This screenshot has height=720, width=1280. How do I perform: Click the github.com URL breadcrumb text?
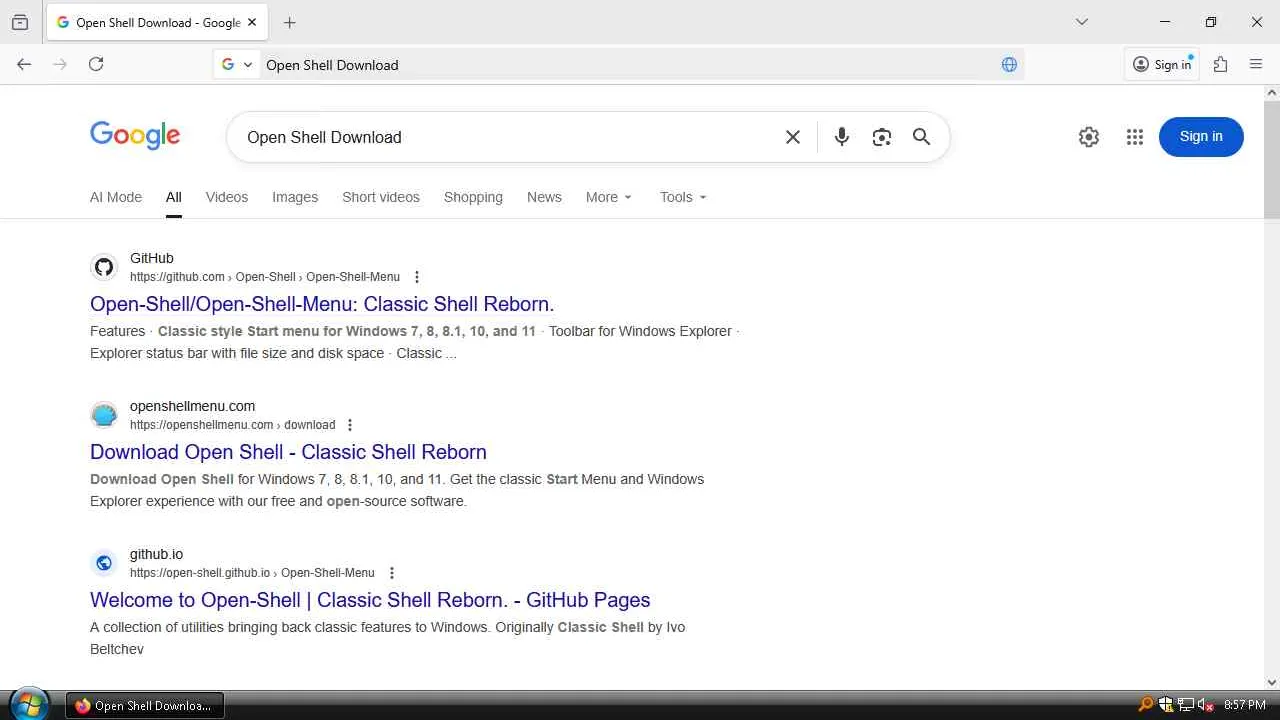[x=265, y=277]
